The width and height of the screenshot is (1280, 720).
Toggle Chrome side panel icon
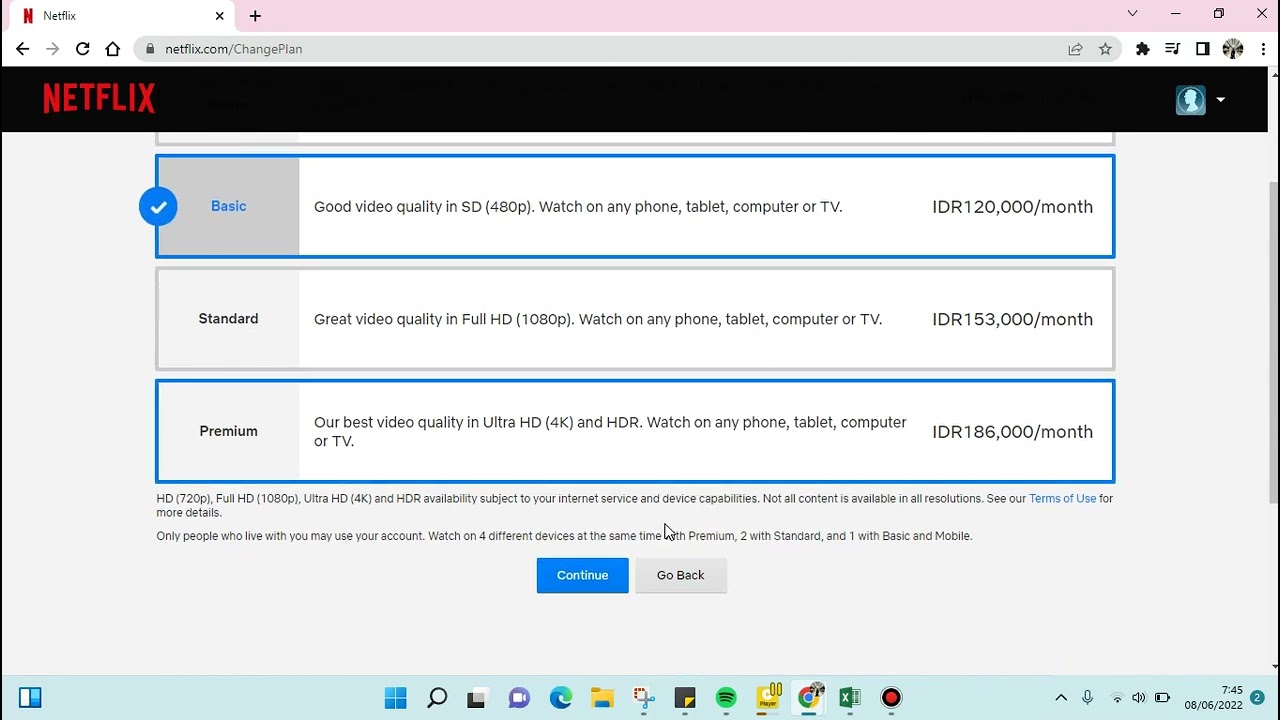(1202, 49)
